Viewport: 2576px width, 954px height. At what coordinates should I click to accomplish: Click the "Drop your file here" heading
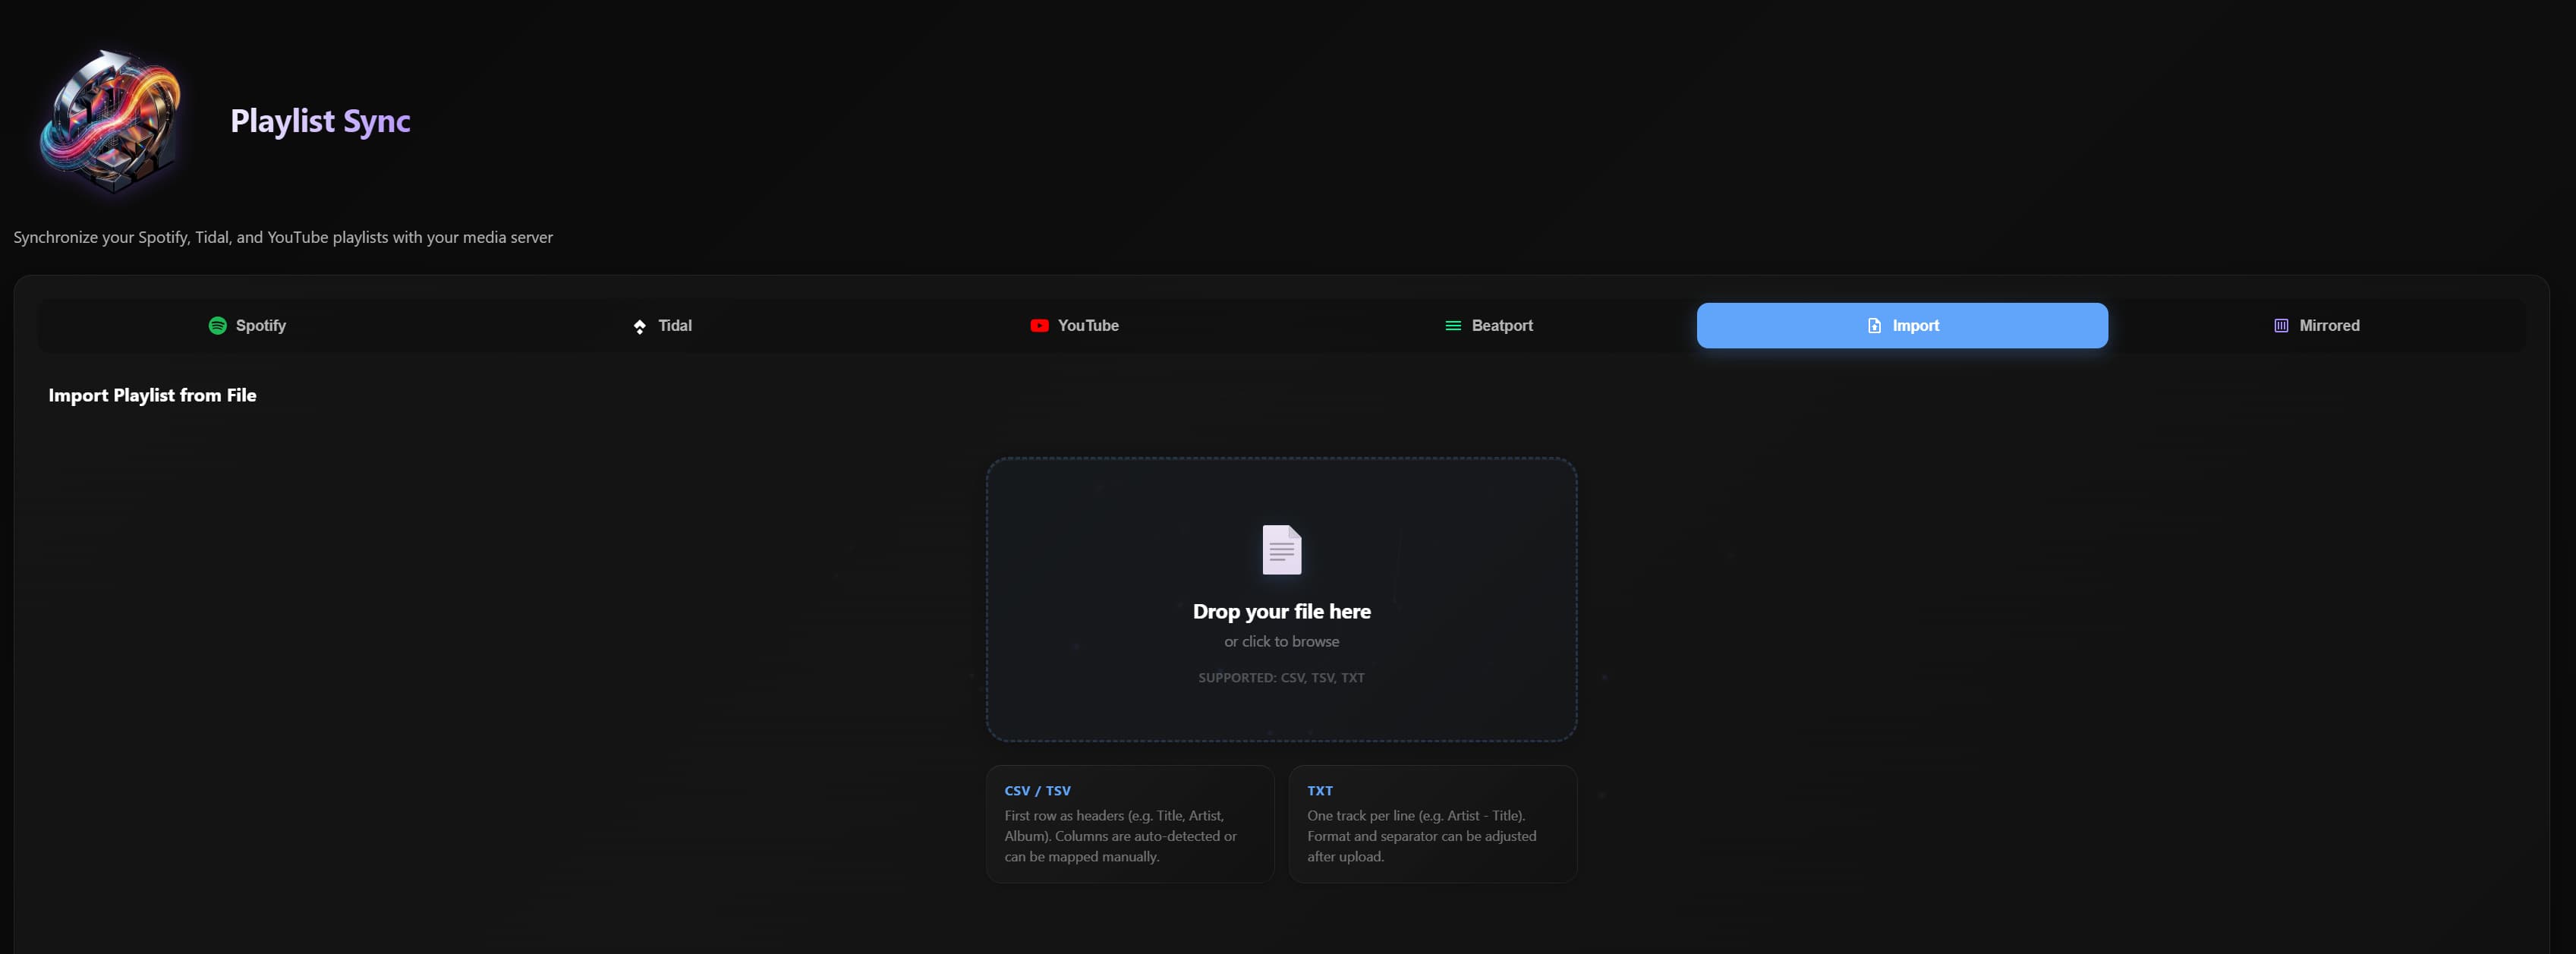1281,611
